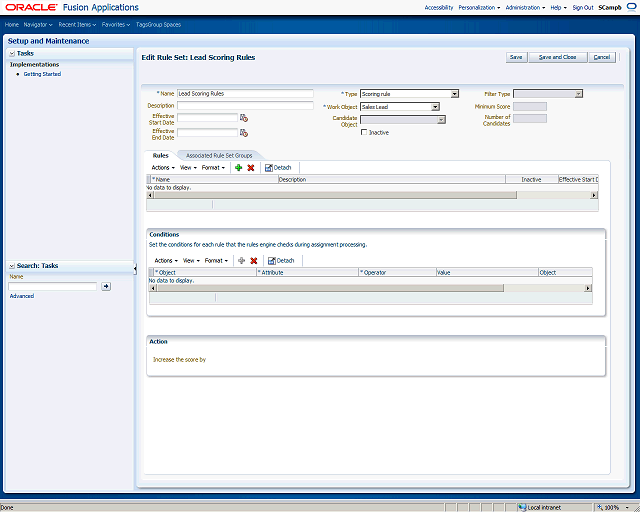Open Rules table Actions menu
The width and height of the screenshot is (640, 512).
click(x=163, y=167)
